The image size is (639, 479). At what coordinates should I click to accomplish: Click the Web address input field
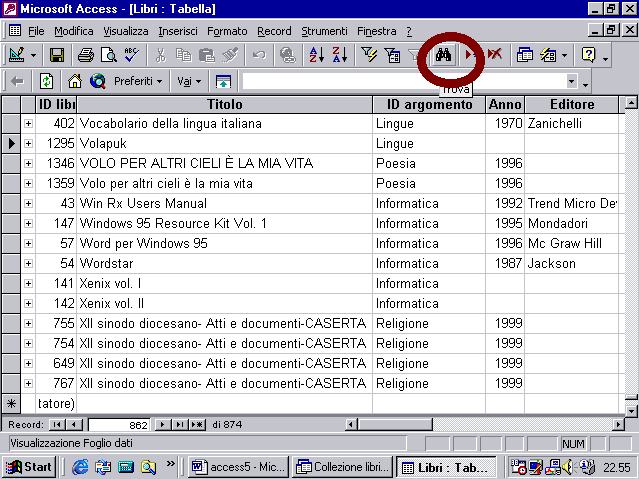coord(403,81)
